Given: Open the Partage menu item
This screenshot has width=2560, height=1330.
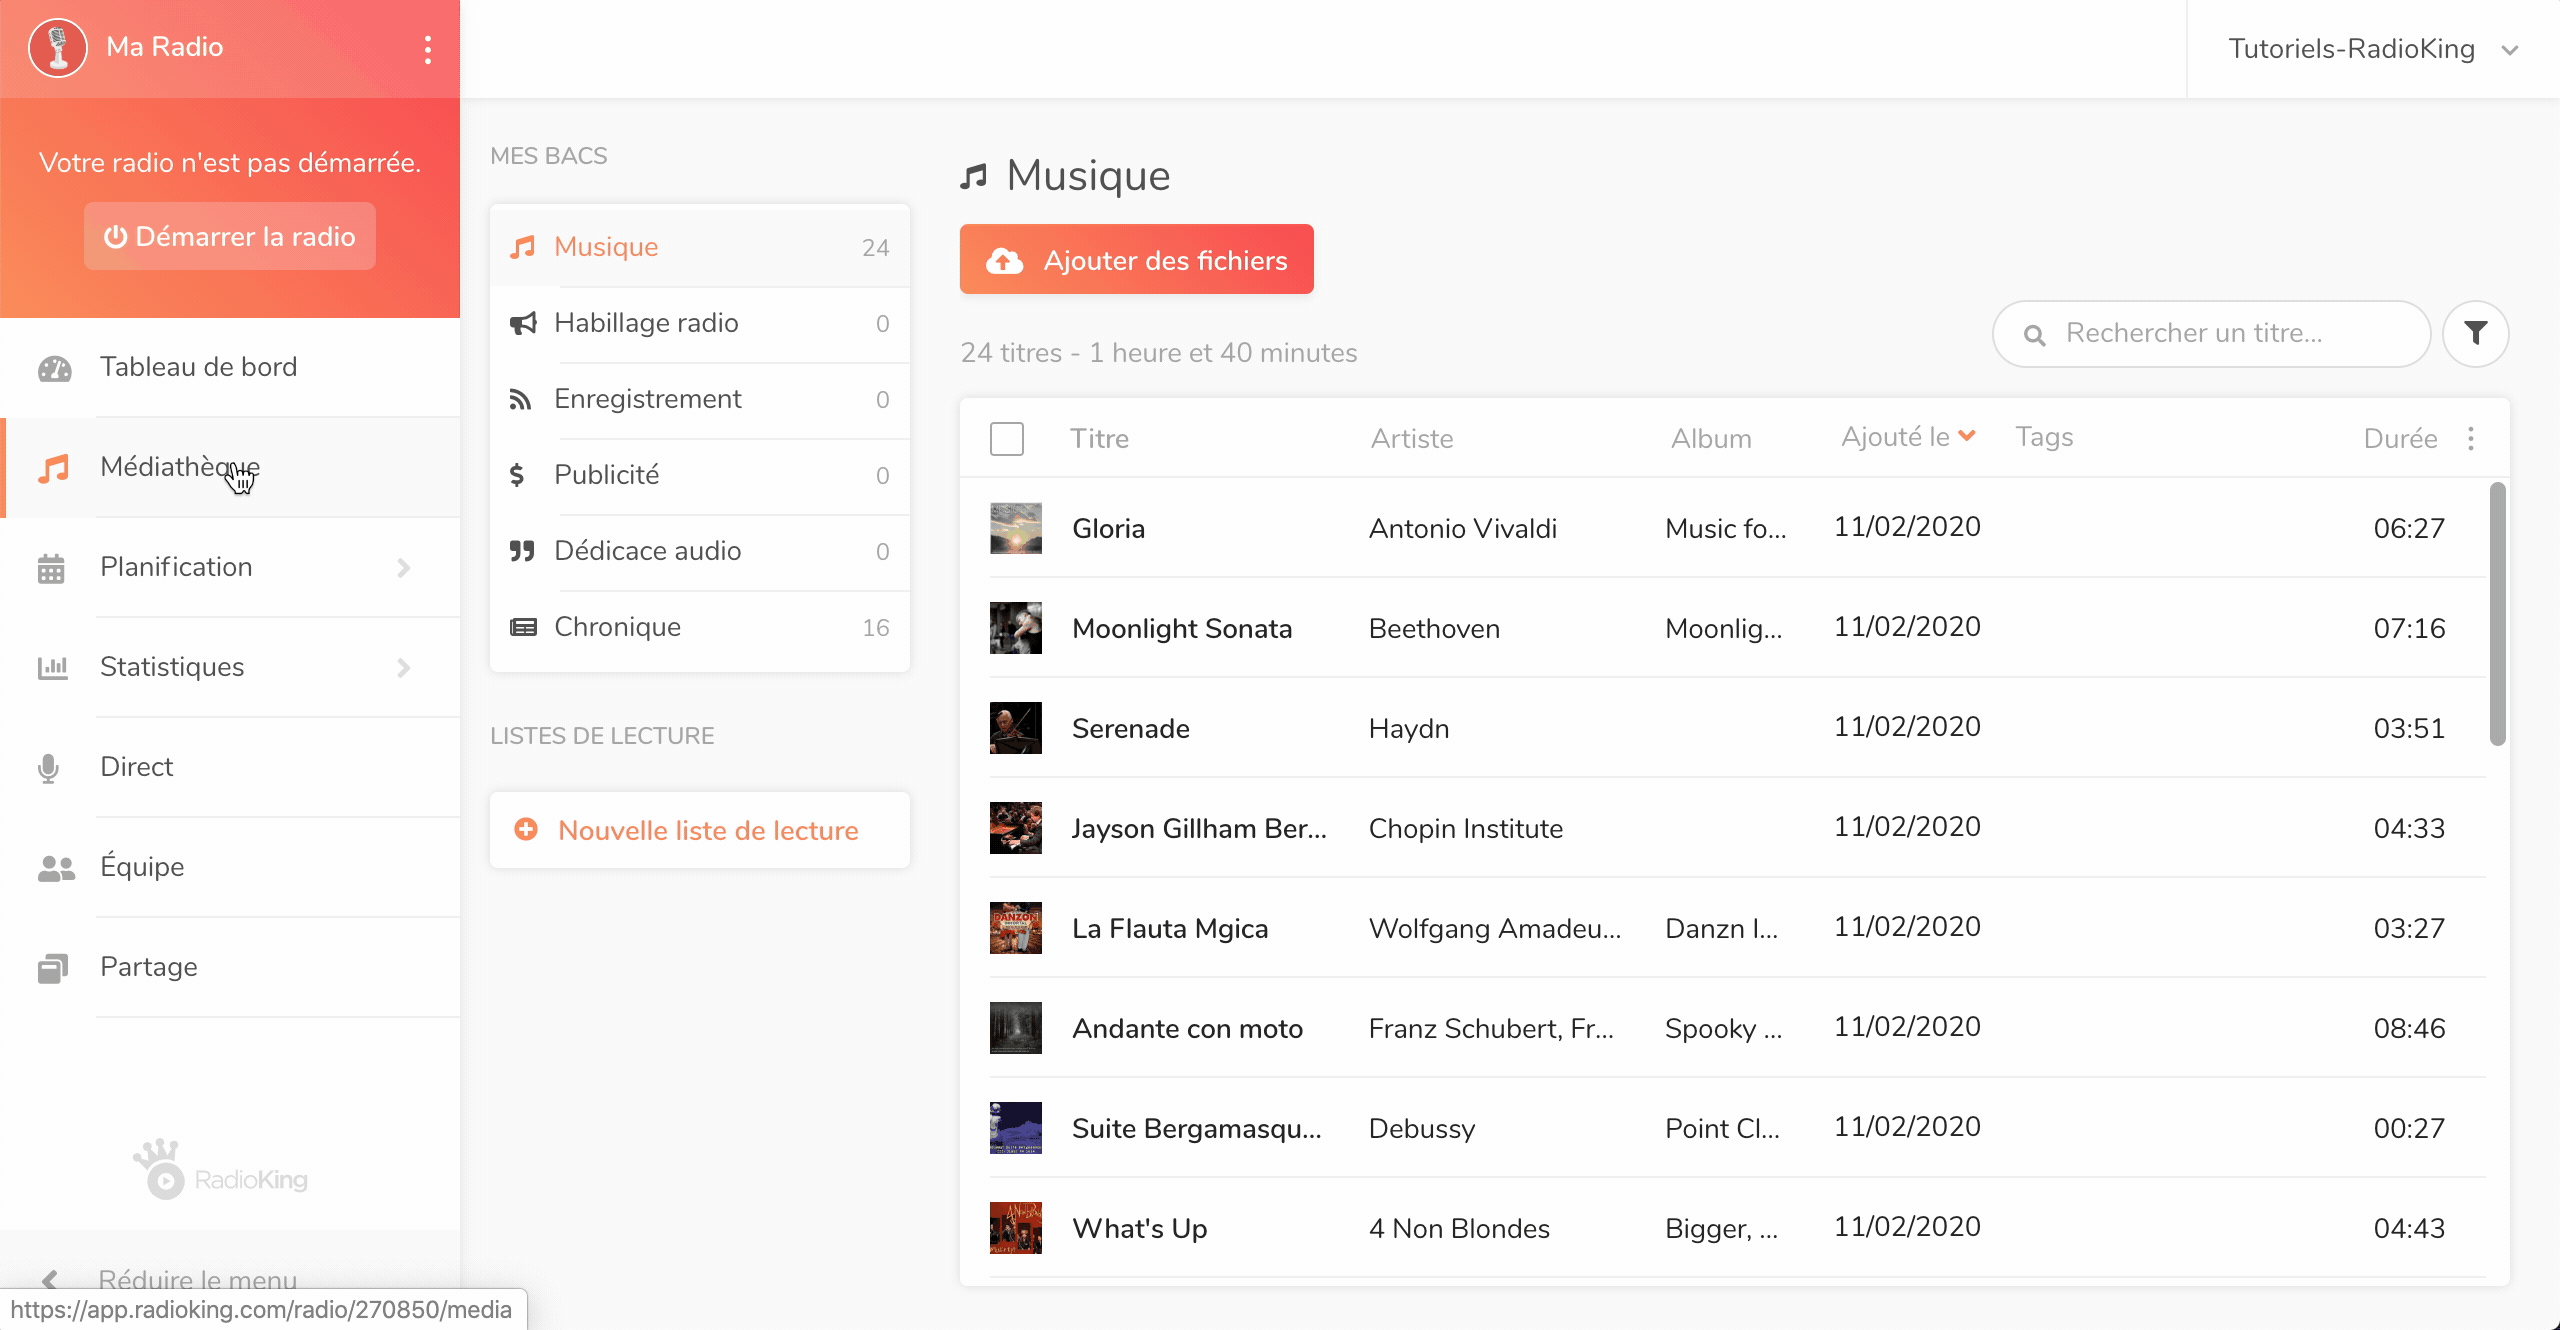Looking at the screenshot, I should (230, 967).
